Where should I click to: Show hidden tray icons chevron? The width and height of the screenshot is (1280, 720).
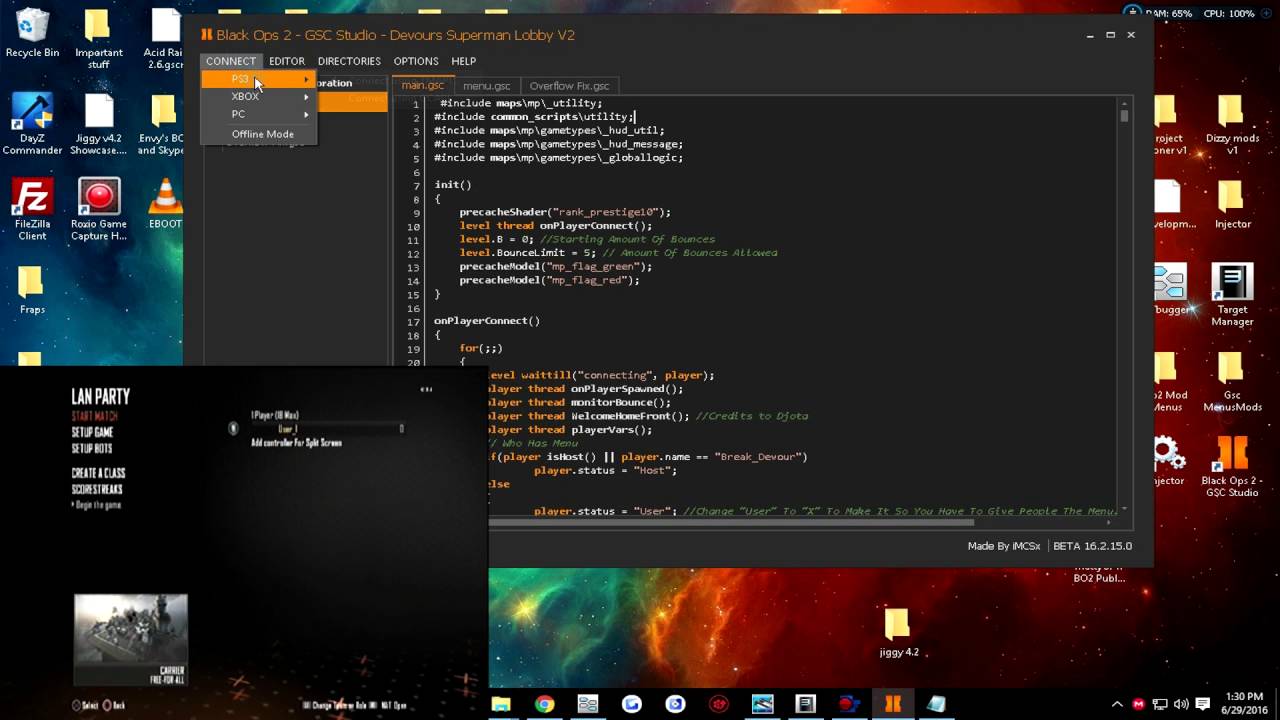pyautogui.click(x=1117, y=704)
